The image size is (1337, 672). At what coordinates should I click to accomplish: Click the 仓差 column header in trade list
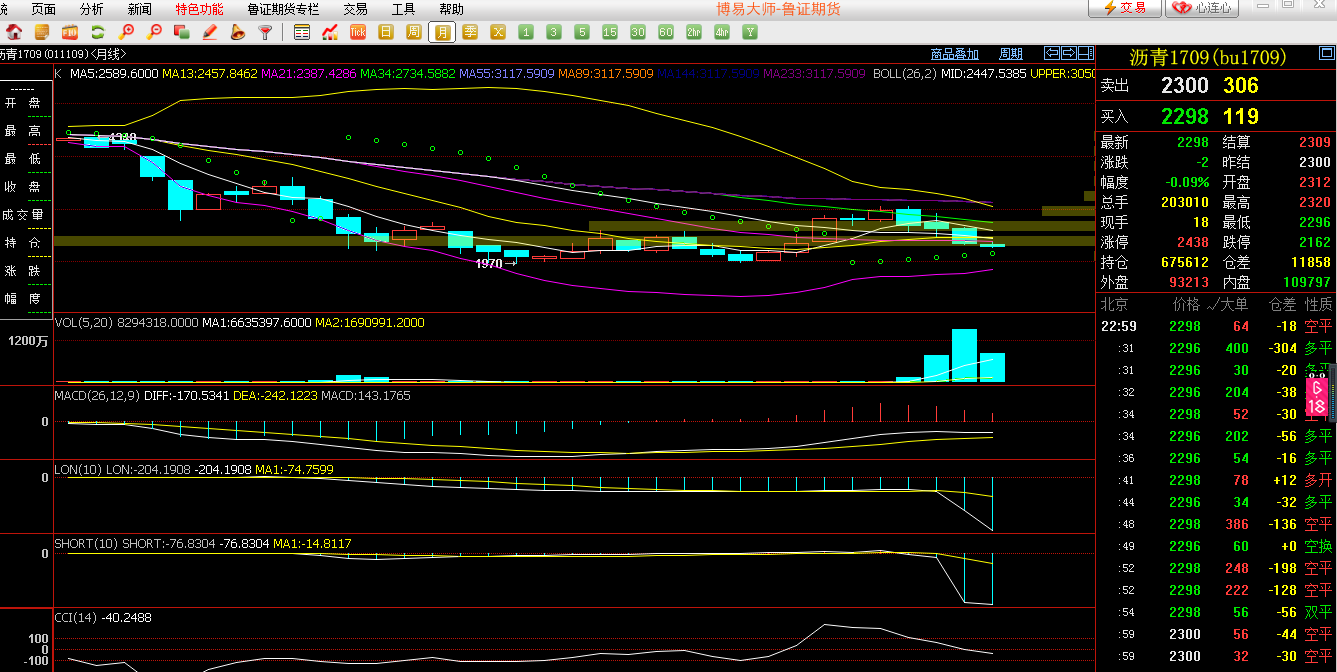[1283, 304]
